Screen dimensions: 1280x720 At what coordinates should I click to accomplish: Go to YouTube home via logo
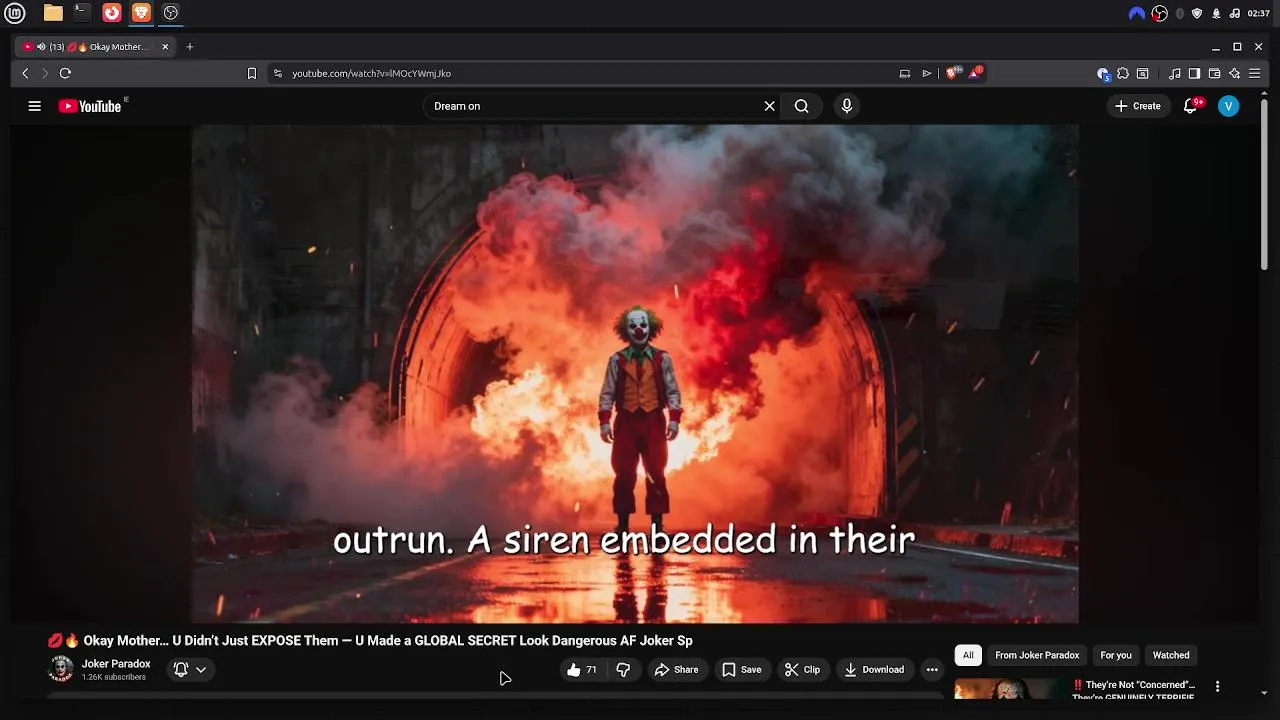tap(90, 106)
